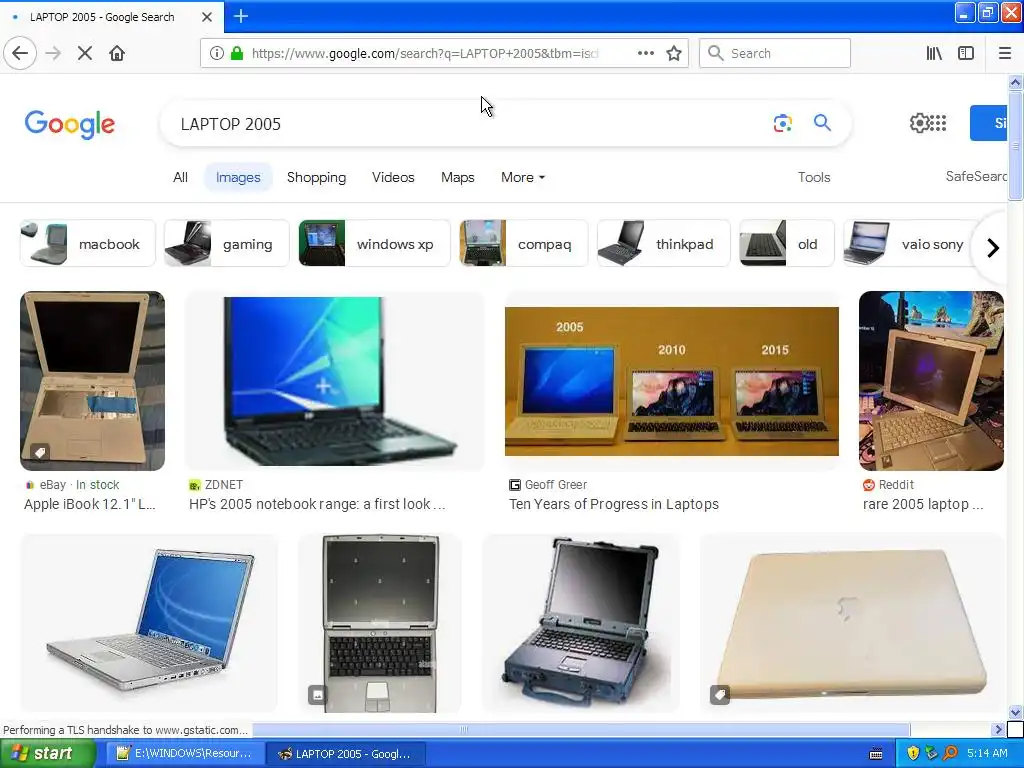Click the Firefox Search box

775,53
